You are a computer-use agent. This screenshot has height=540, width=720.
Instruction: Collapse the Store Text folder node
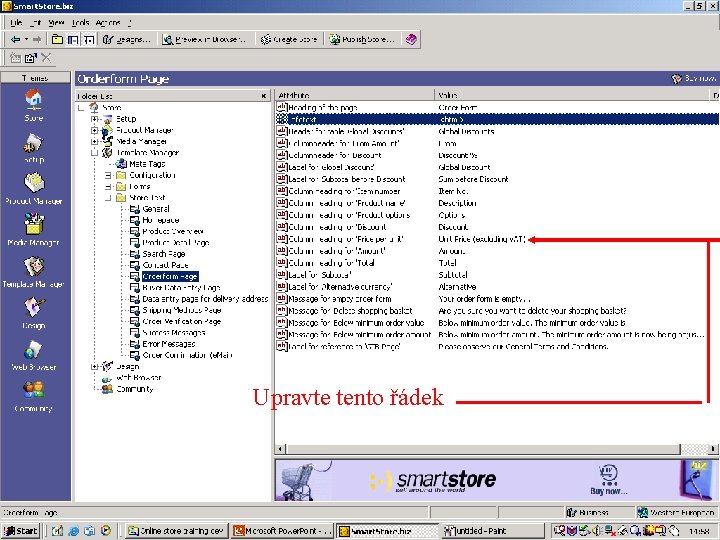[108, 198]
